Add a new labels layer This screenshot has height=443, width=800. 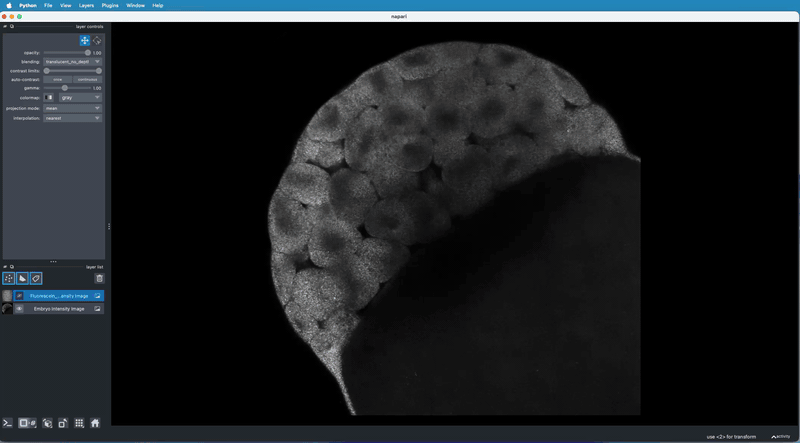pyautogui.click(x=36, y=278)
